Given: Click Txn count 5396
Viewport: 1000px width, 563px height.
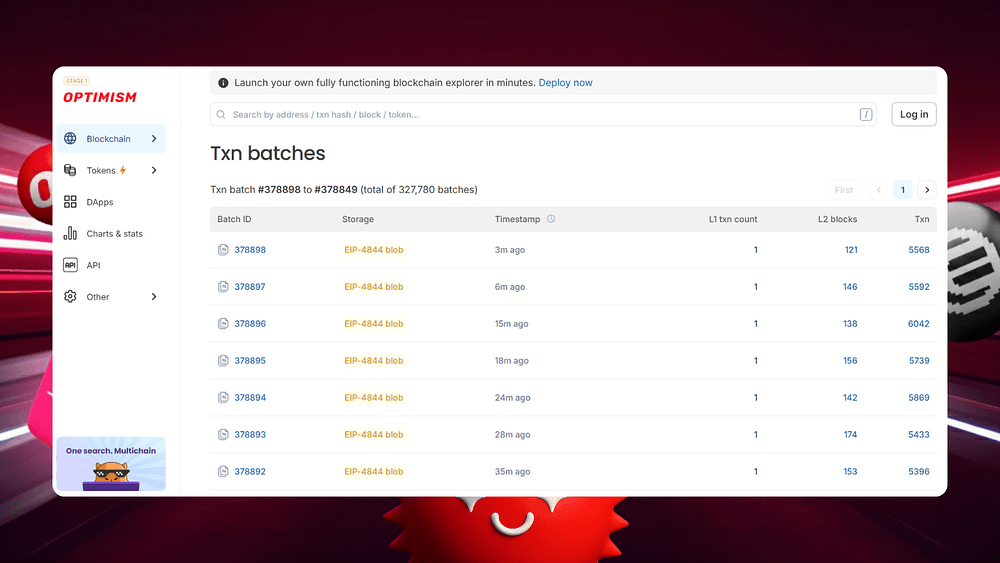Looking at the screenshot, I should (x=919, y=472).
